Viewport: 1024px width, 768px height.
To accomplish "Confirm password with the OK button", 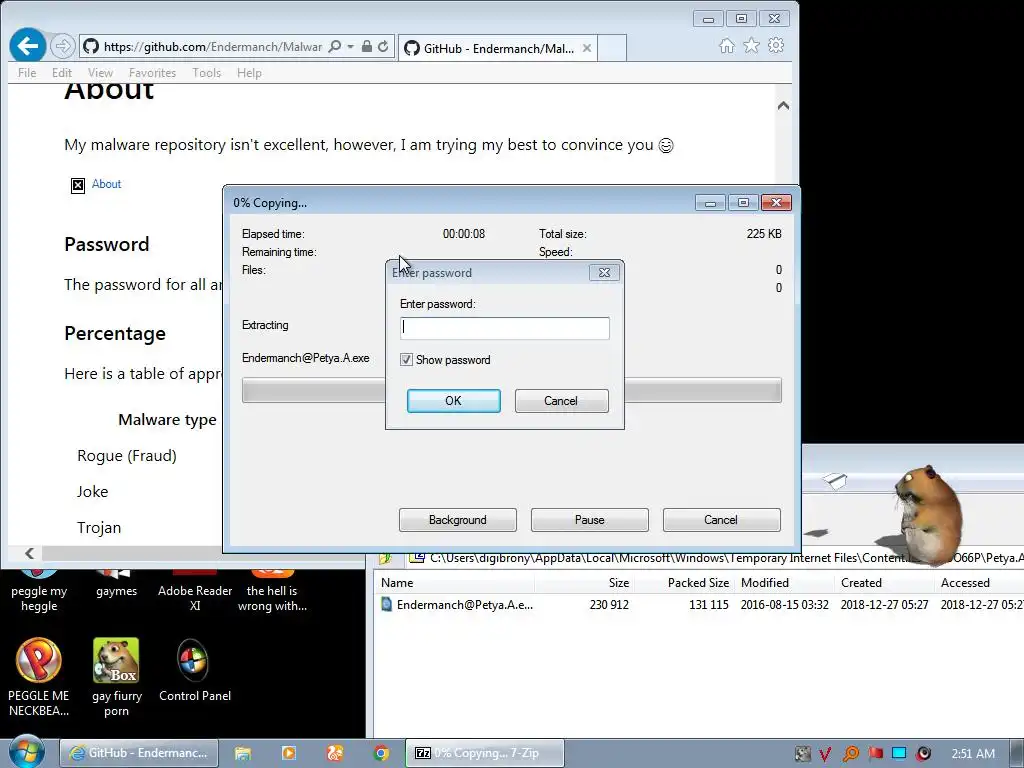I will [x=453, y=401].
